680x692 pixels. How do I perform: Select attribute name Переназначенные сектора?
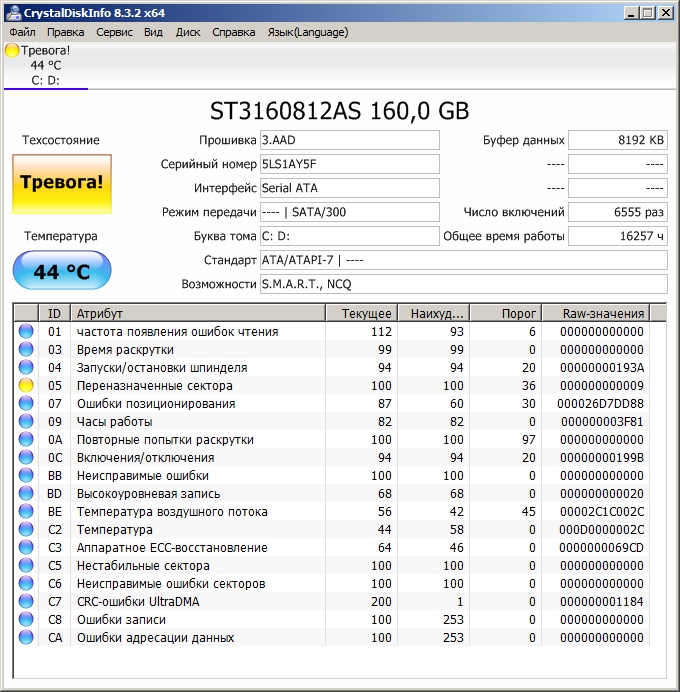point(154,385)
